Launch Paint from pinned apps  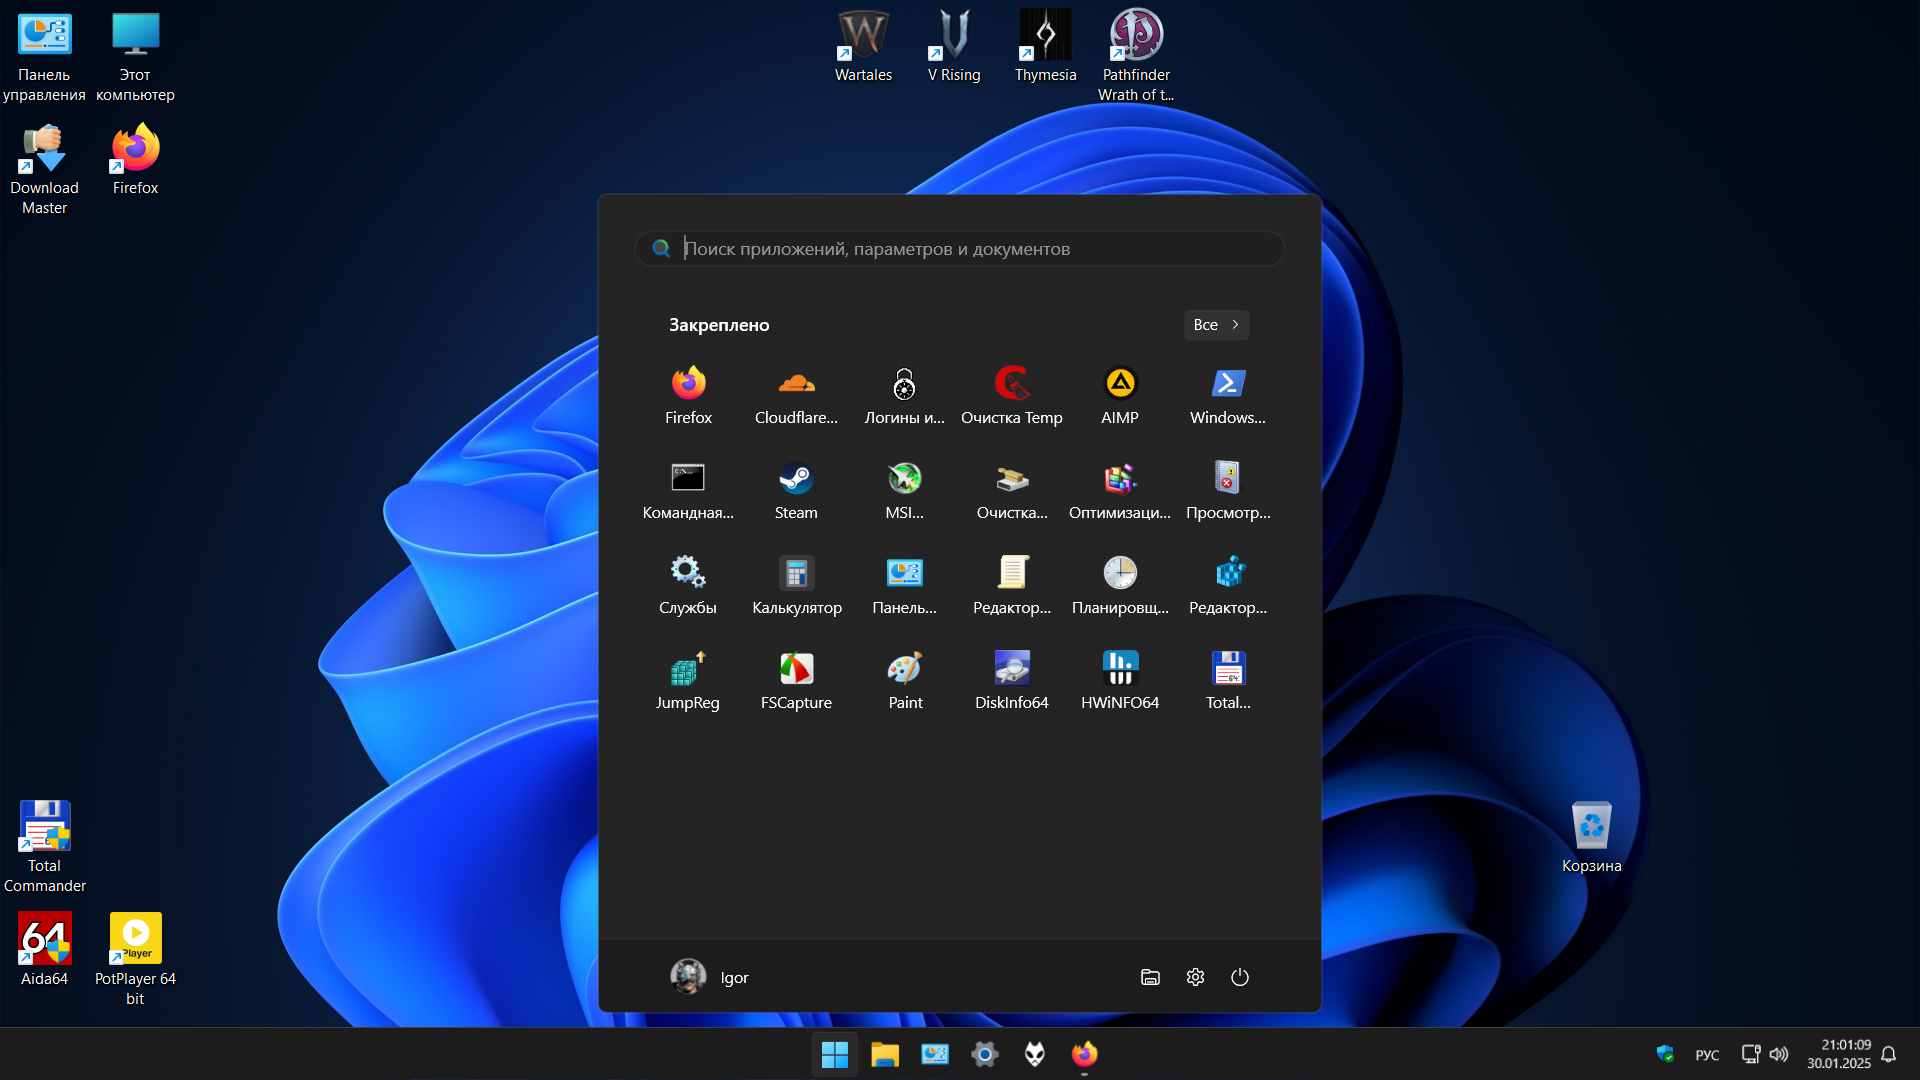click(904, 681)
